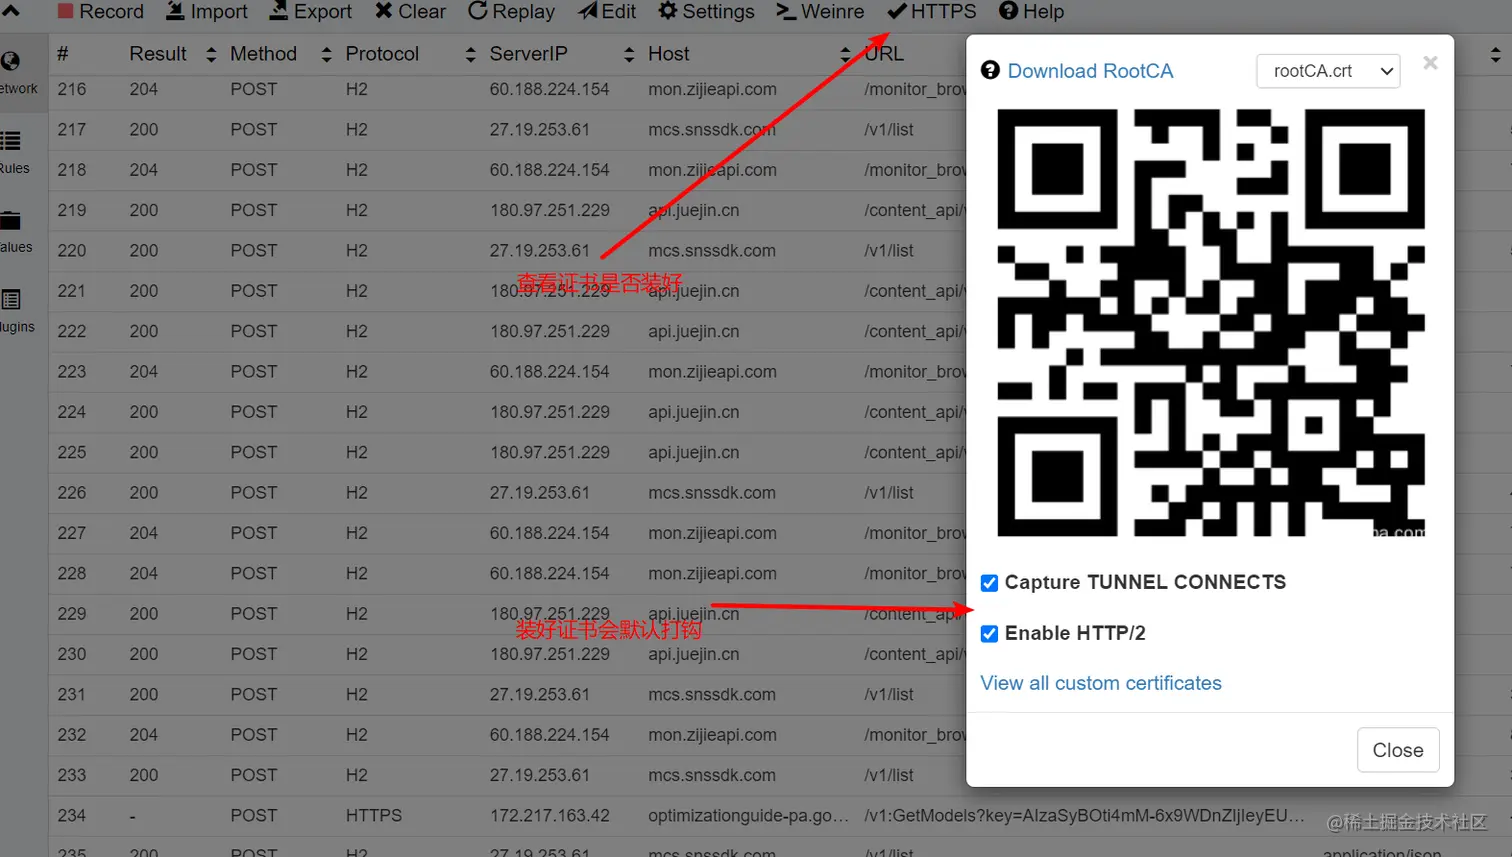This screenshot has height=857, width=1512.
Task: Click the HTTPS checkmark icon
Action: point(897,11)
